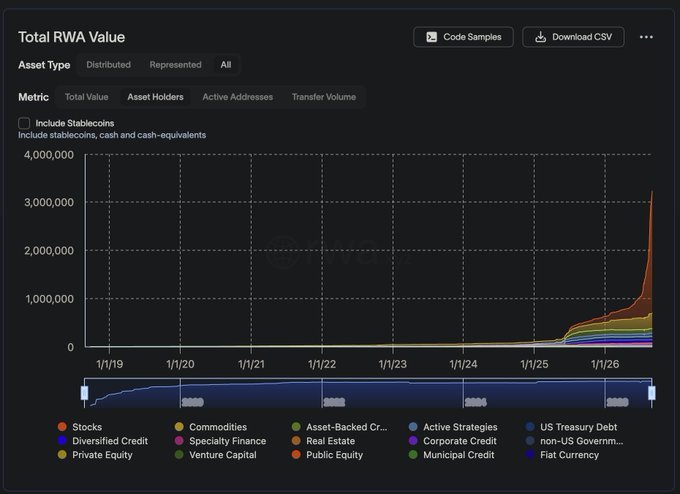This screenshot has height=494, width=680.
Task: Switch metric to Active Addresses
Action: (x=238, y=97)
